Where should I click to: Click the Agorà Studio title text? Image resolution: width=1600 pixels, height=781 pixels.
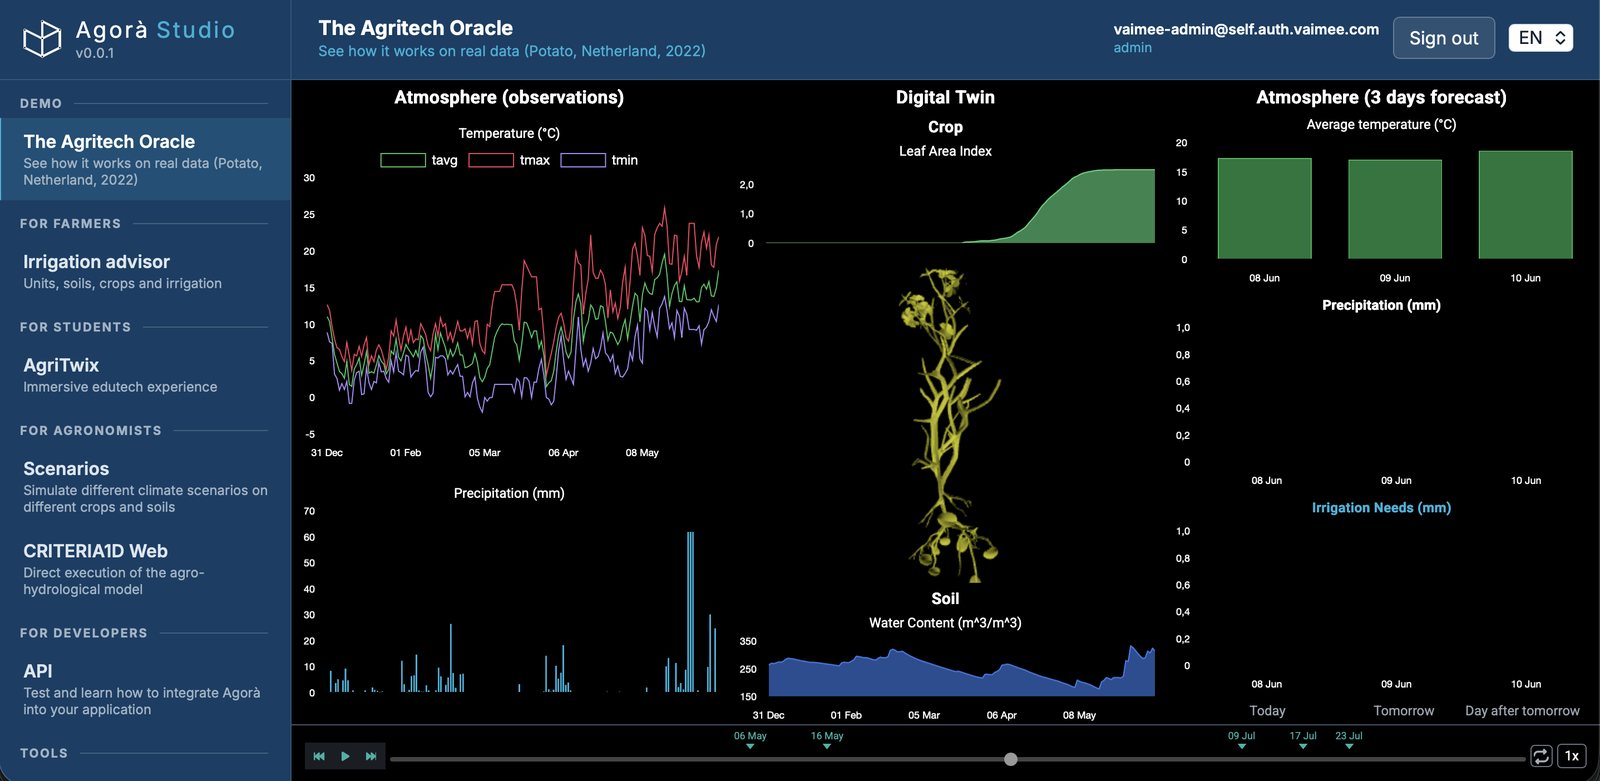point(155,30)
